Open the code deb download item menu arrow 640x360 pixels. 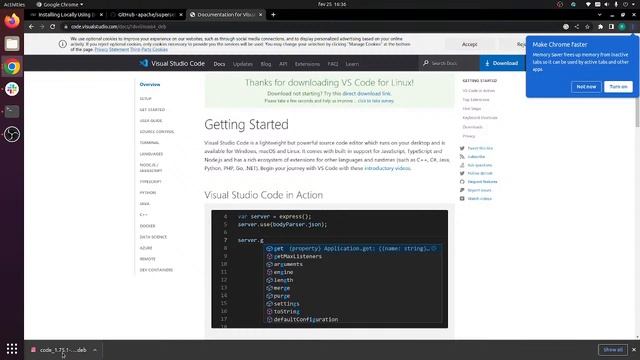pos(95,350)
